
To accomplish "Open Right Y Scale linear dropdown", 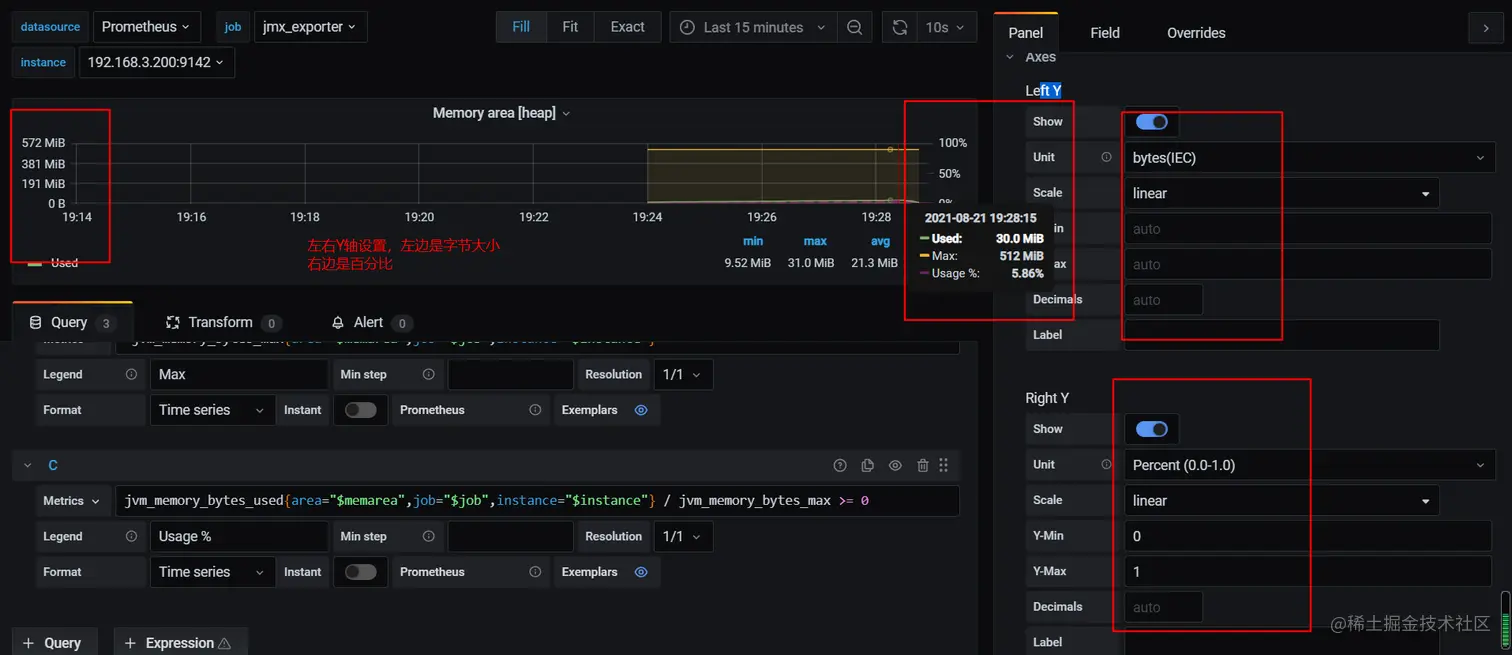I will tap(1281, 500).
